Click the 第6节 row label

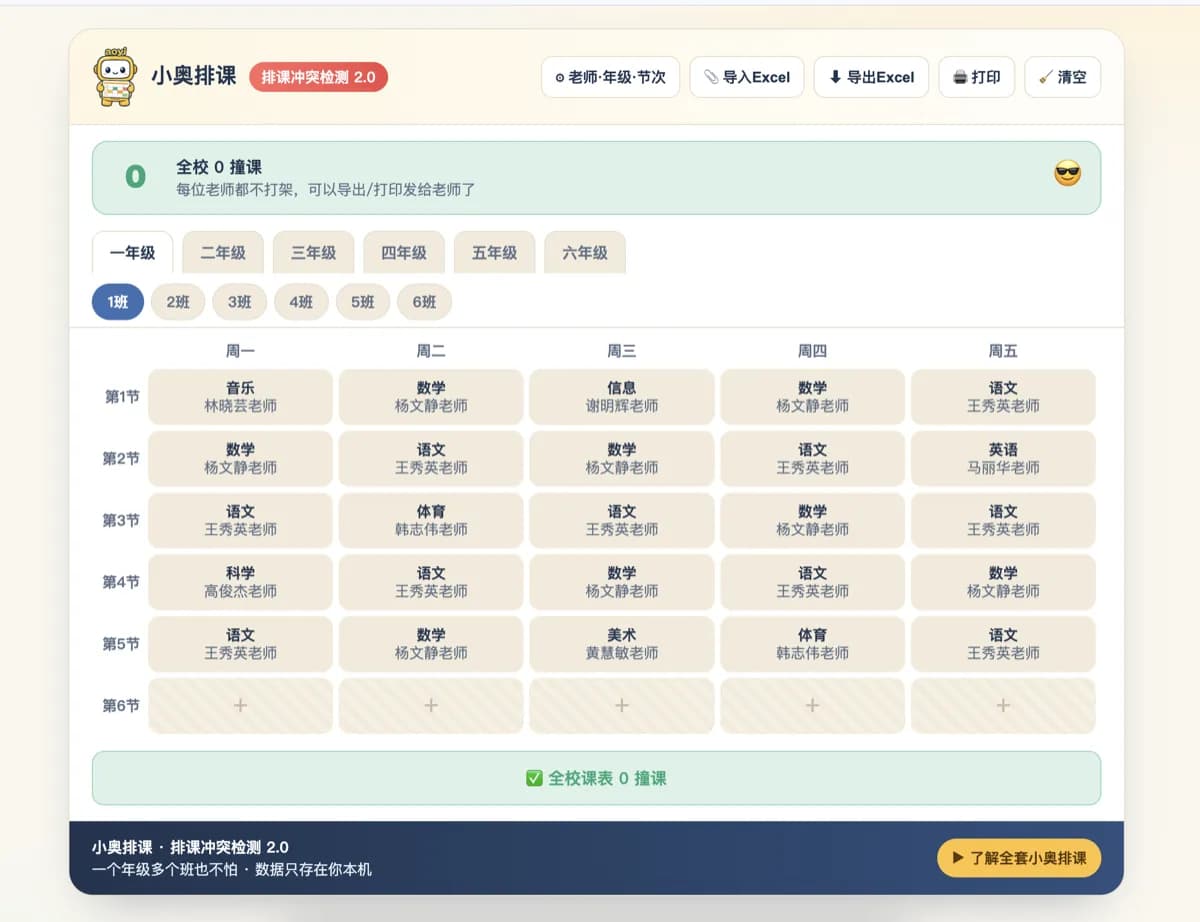pos(122,706)
